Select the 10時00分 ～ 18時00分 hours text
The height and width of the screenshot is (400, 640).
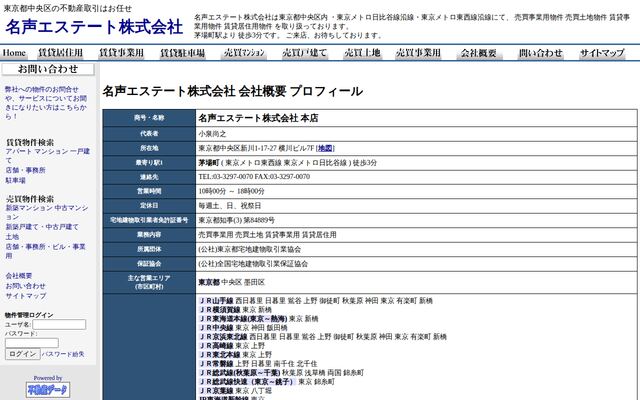(x=231, y=191)
